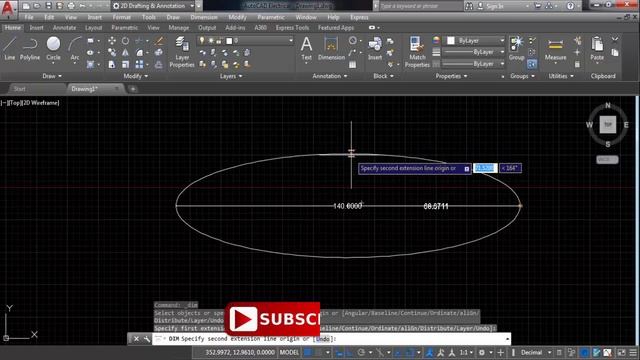Expand the Annotation panel
This screenshot has height=360, width=640.
pos(330,76)
